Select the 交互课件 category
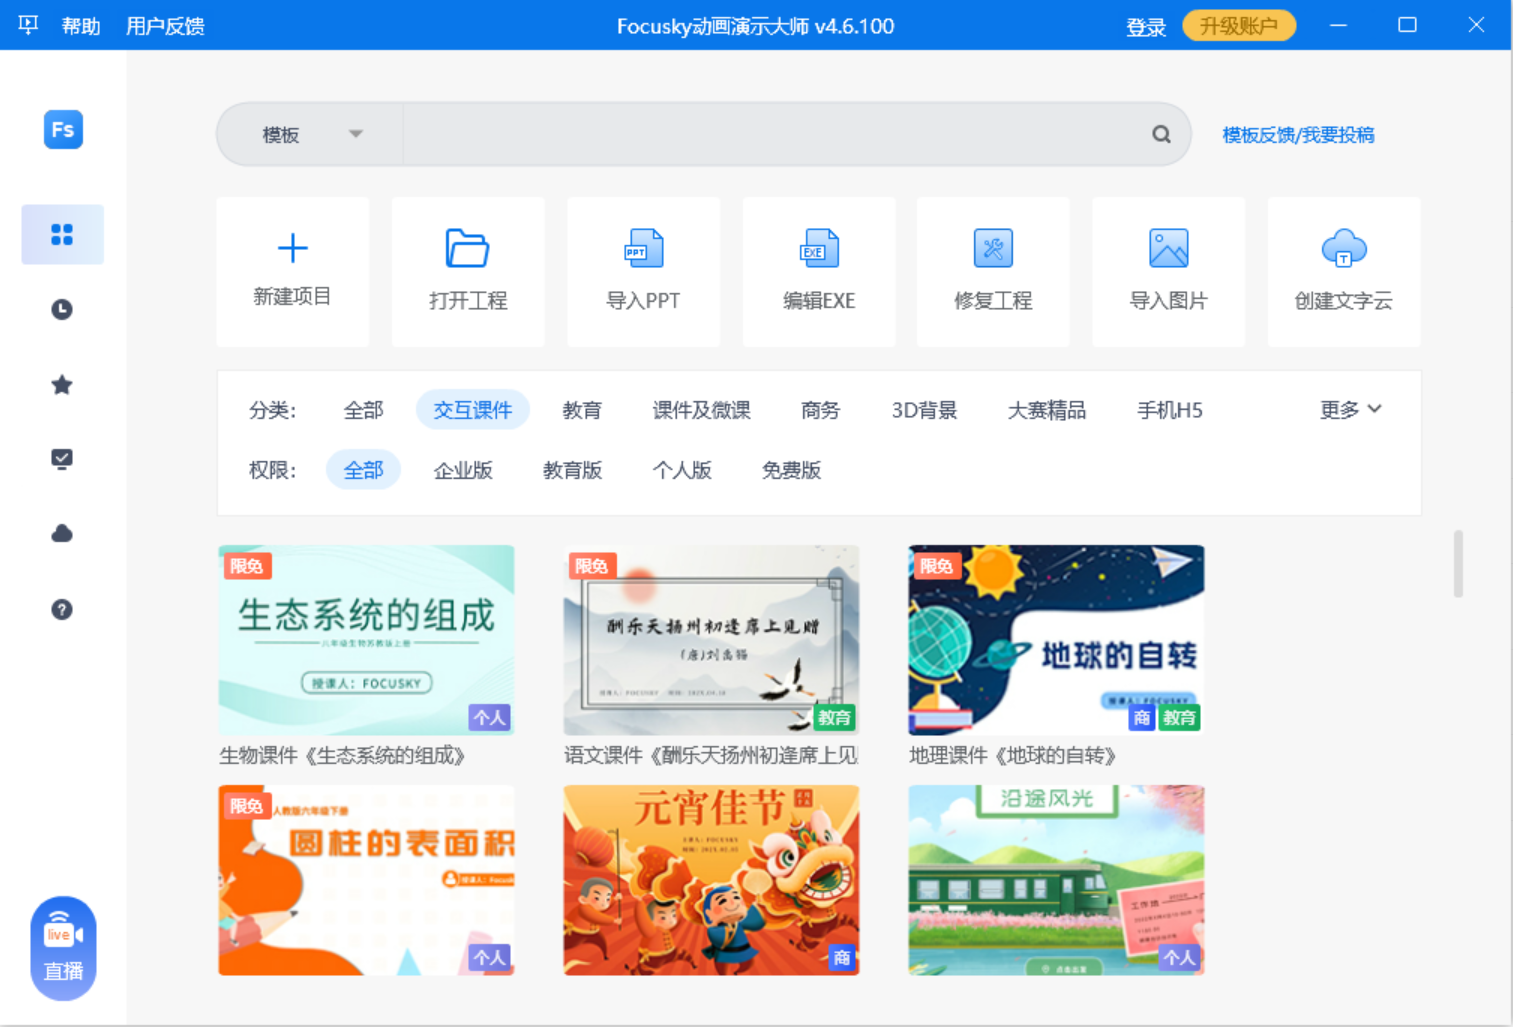 (x=472, y=410)
